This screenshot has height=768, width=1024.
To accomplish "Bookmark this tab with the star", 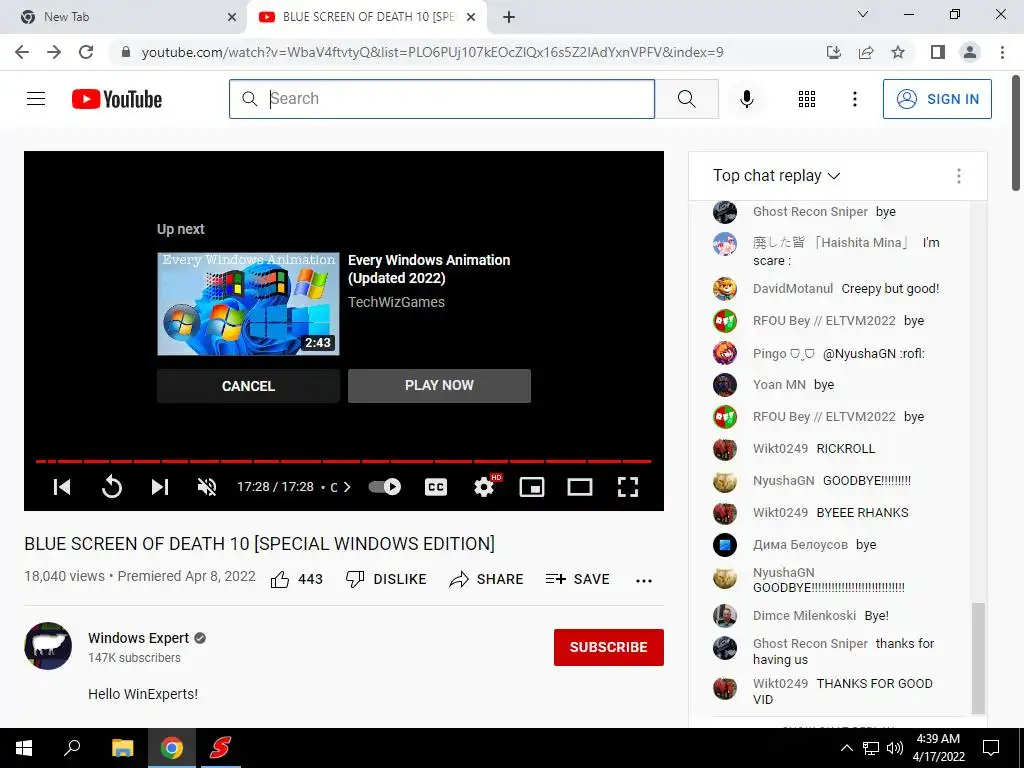I will point(898,52).
